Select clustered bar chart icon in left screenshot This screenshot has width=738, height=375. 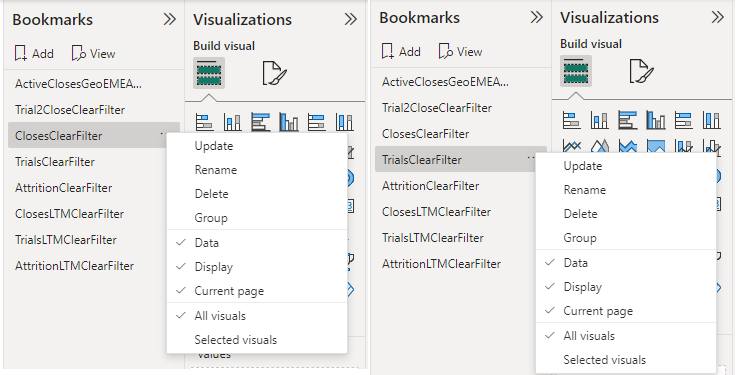[x=261, y=122]
